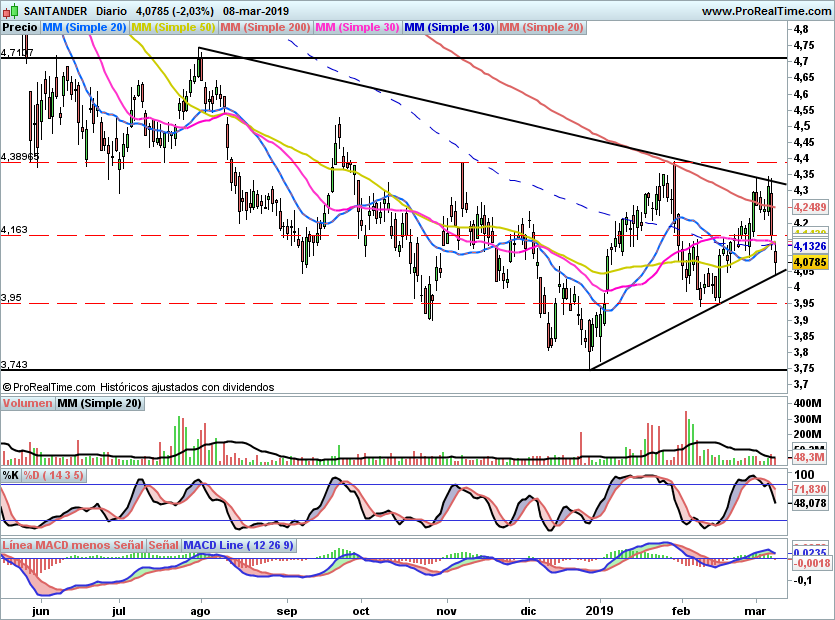The image size is (835, 620).
Task: Click the -0,0018 MACD value tag
Action: [812, 563]
